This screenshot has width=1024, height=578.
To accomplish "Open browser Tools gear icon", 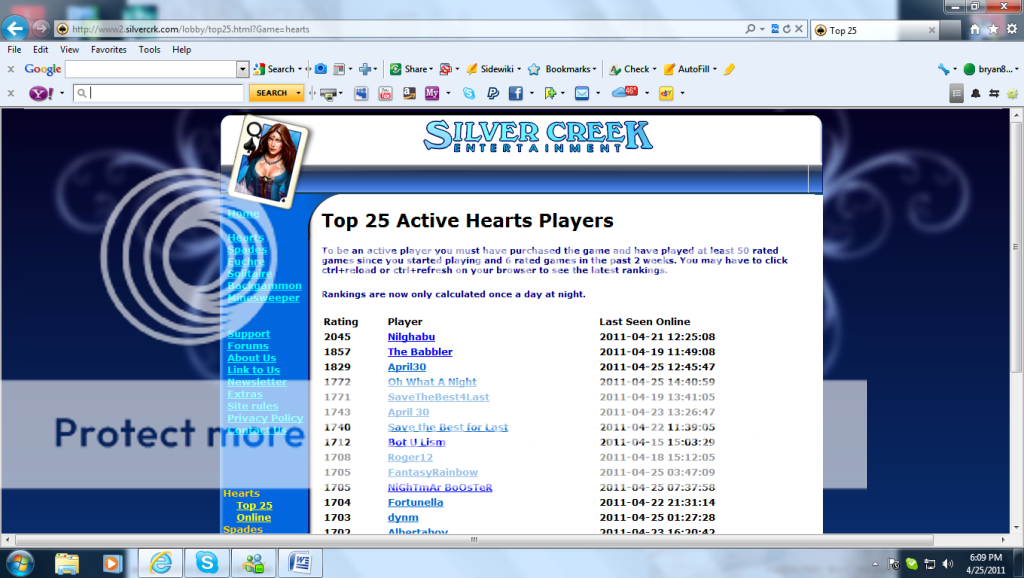I will [1012, 29].
